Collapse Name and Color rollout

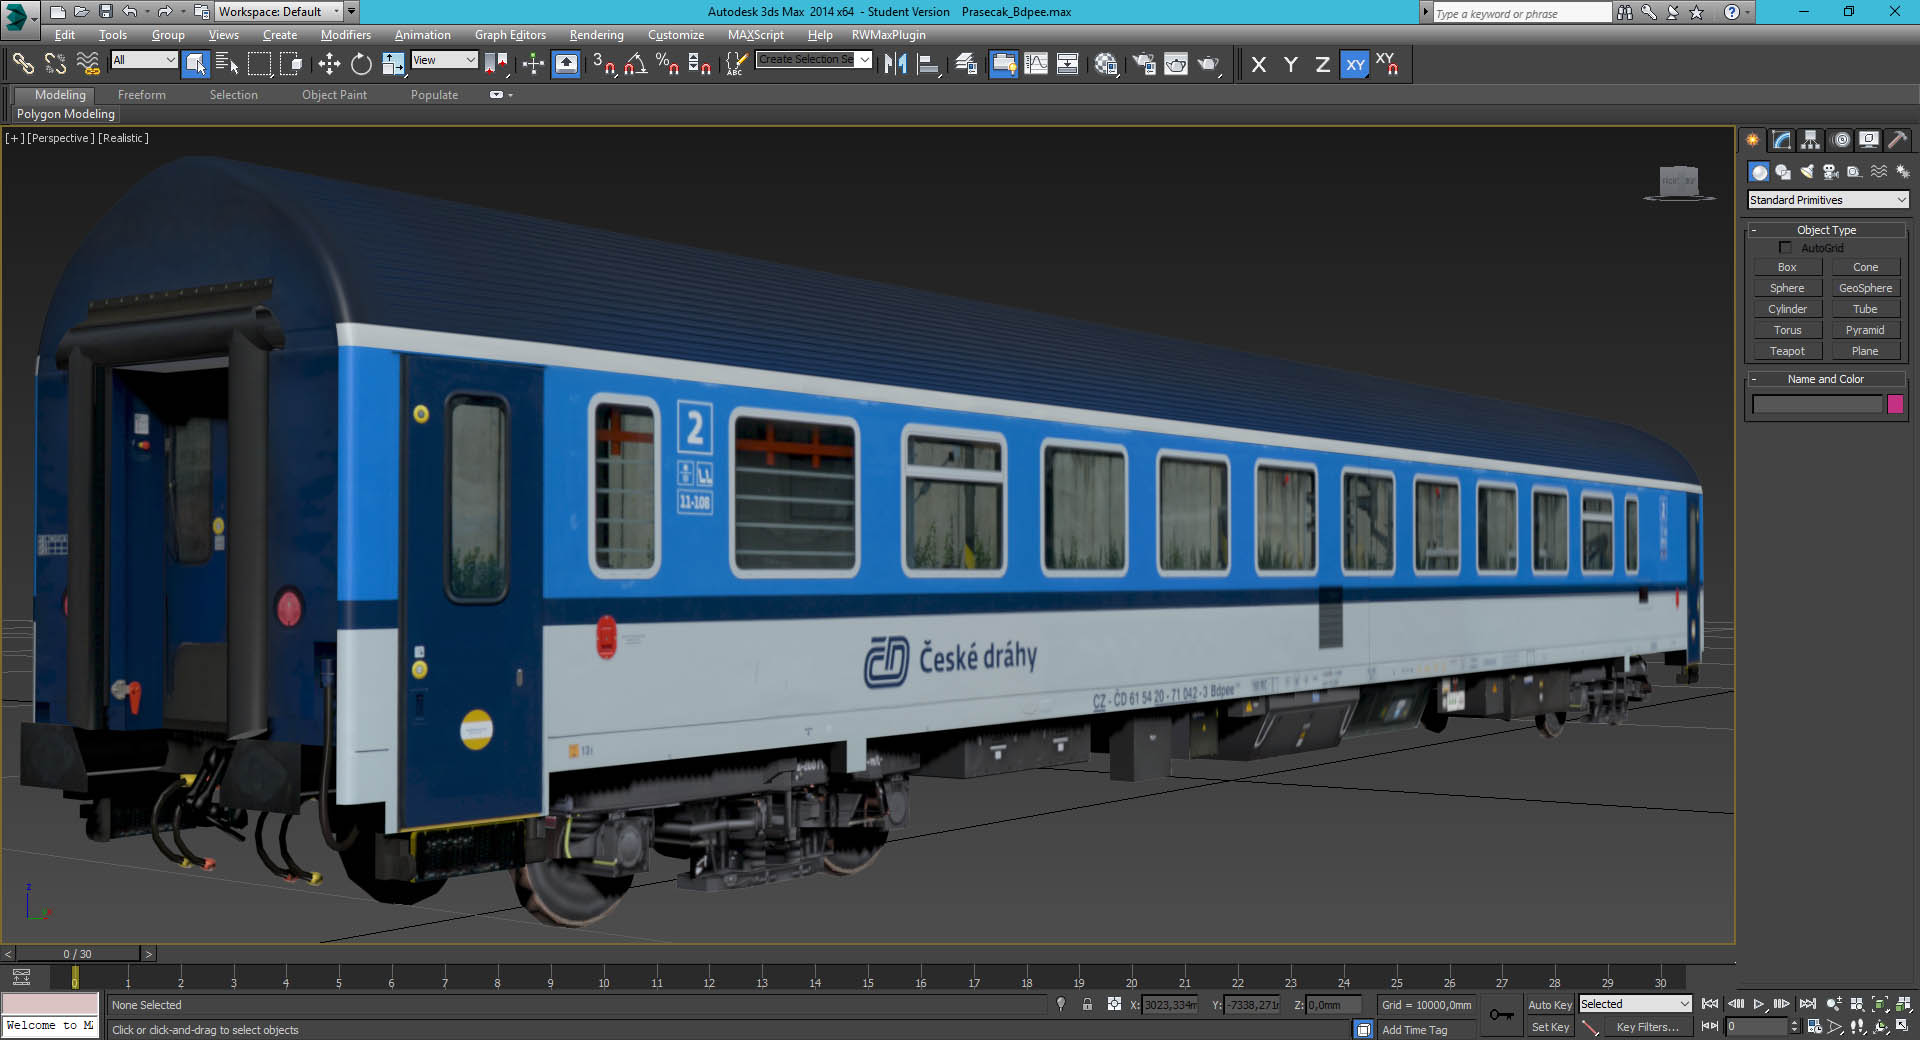click(1826, 379)
